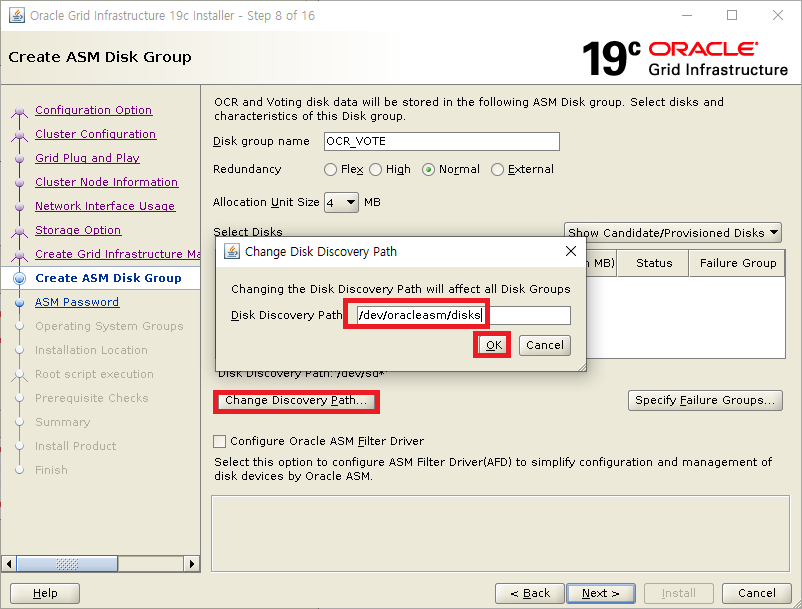Click the Next button
Image resolution: width=802 pixels, height=609 pixels.
coord(601,594)
